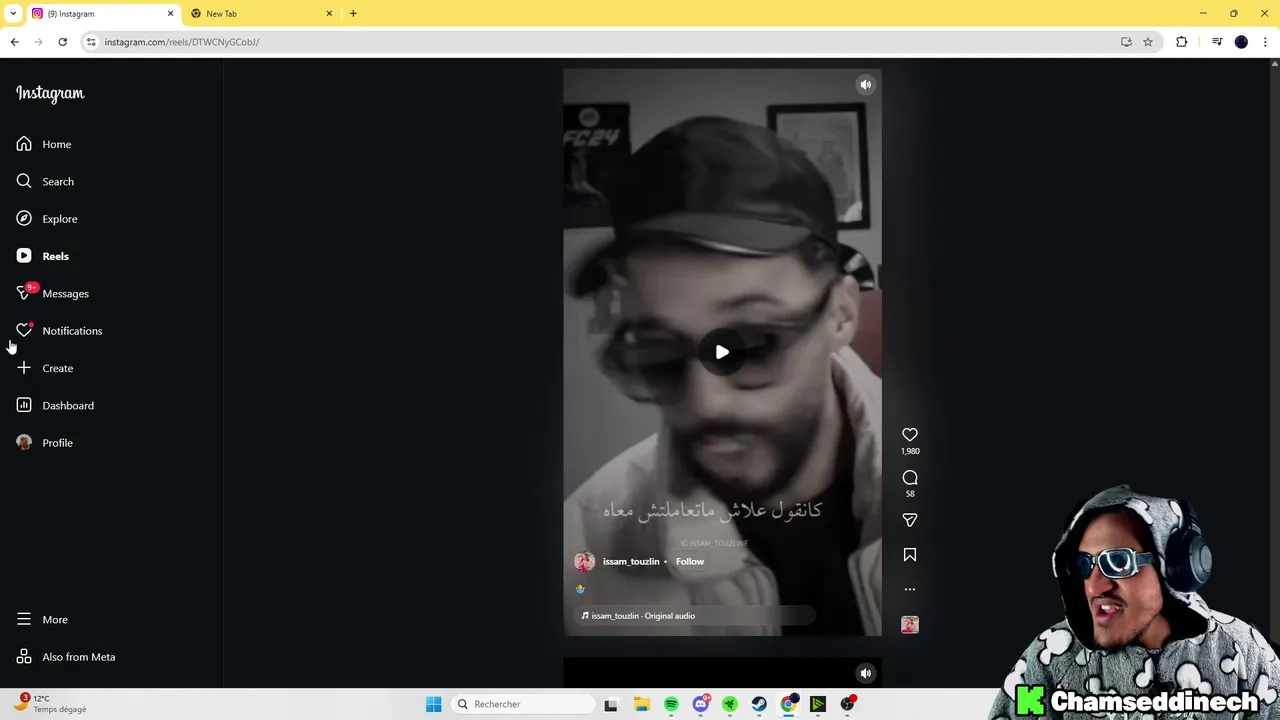Open Reels from the sidebar

44,256
